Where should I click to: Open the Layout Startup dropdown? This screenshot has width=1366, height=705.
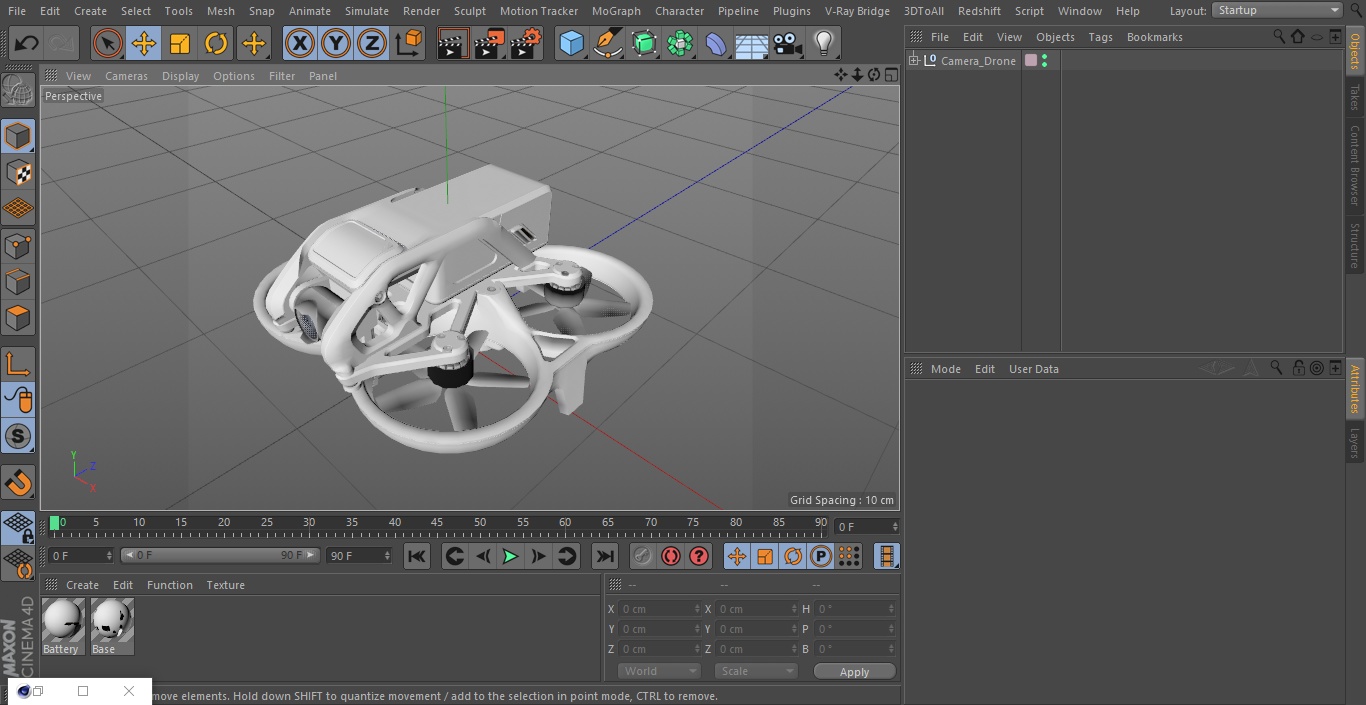pos(1277,10)
